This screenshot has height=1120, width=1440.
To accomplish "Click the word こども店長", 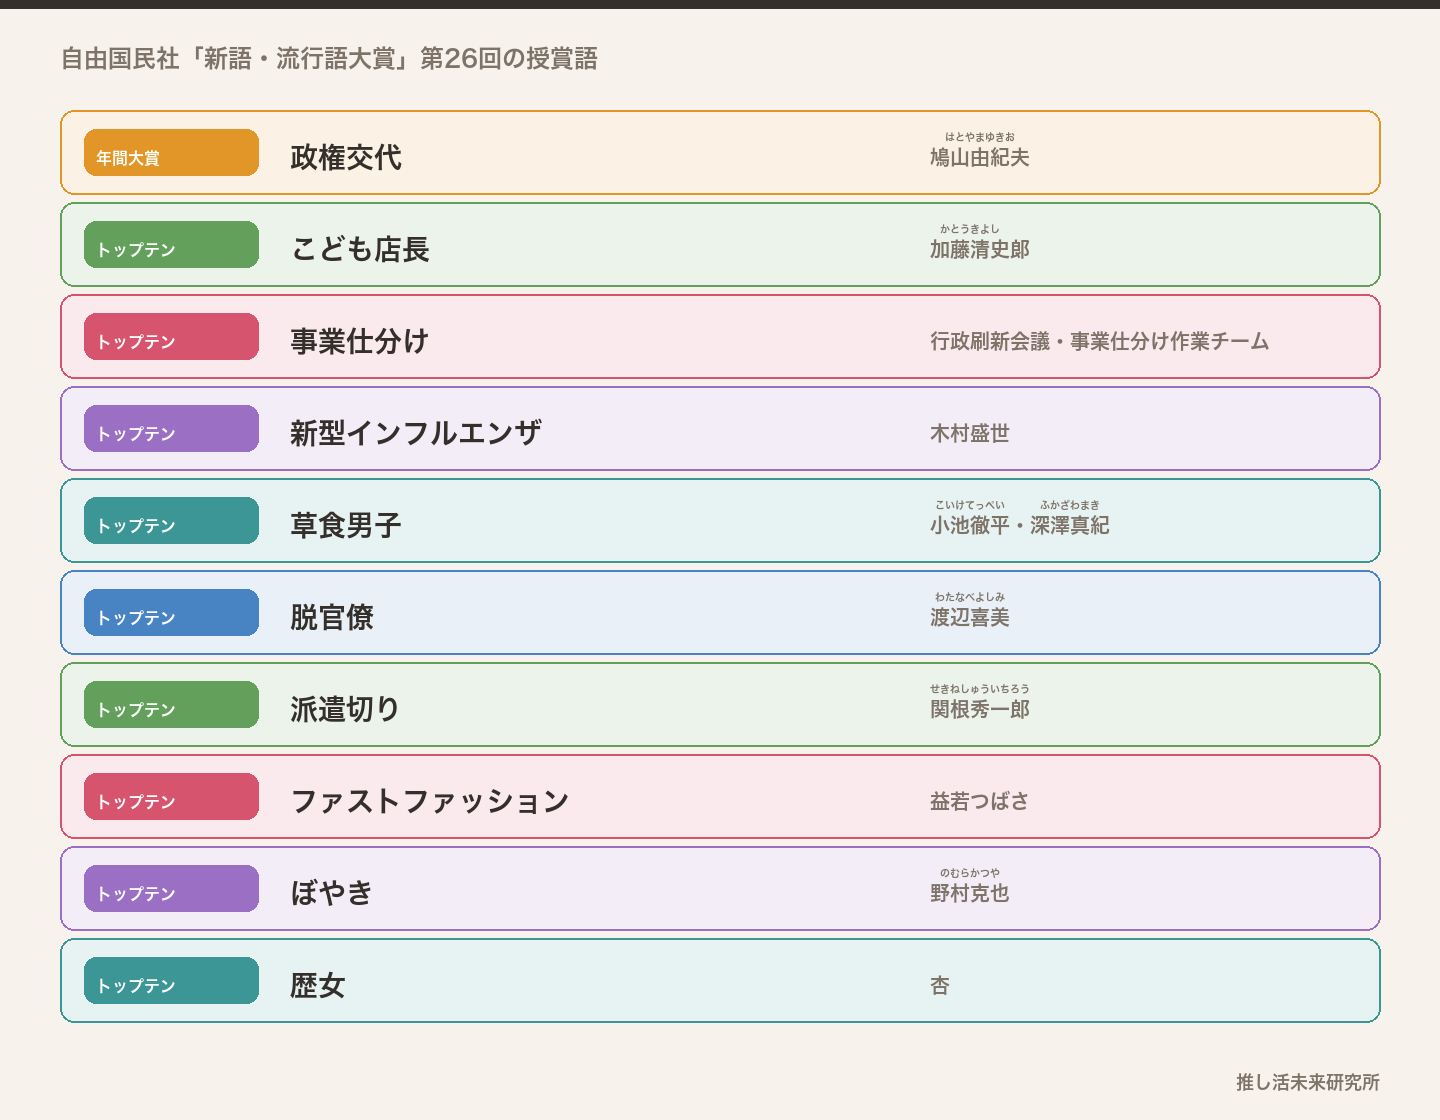I will [x=360, y=249].
